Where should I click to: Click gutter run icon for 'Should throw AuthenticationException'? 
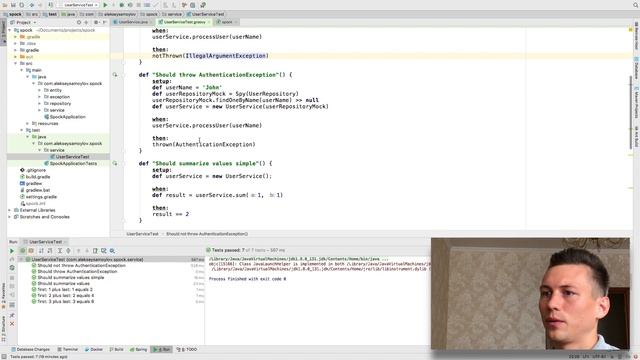(115, 75)
